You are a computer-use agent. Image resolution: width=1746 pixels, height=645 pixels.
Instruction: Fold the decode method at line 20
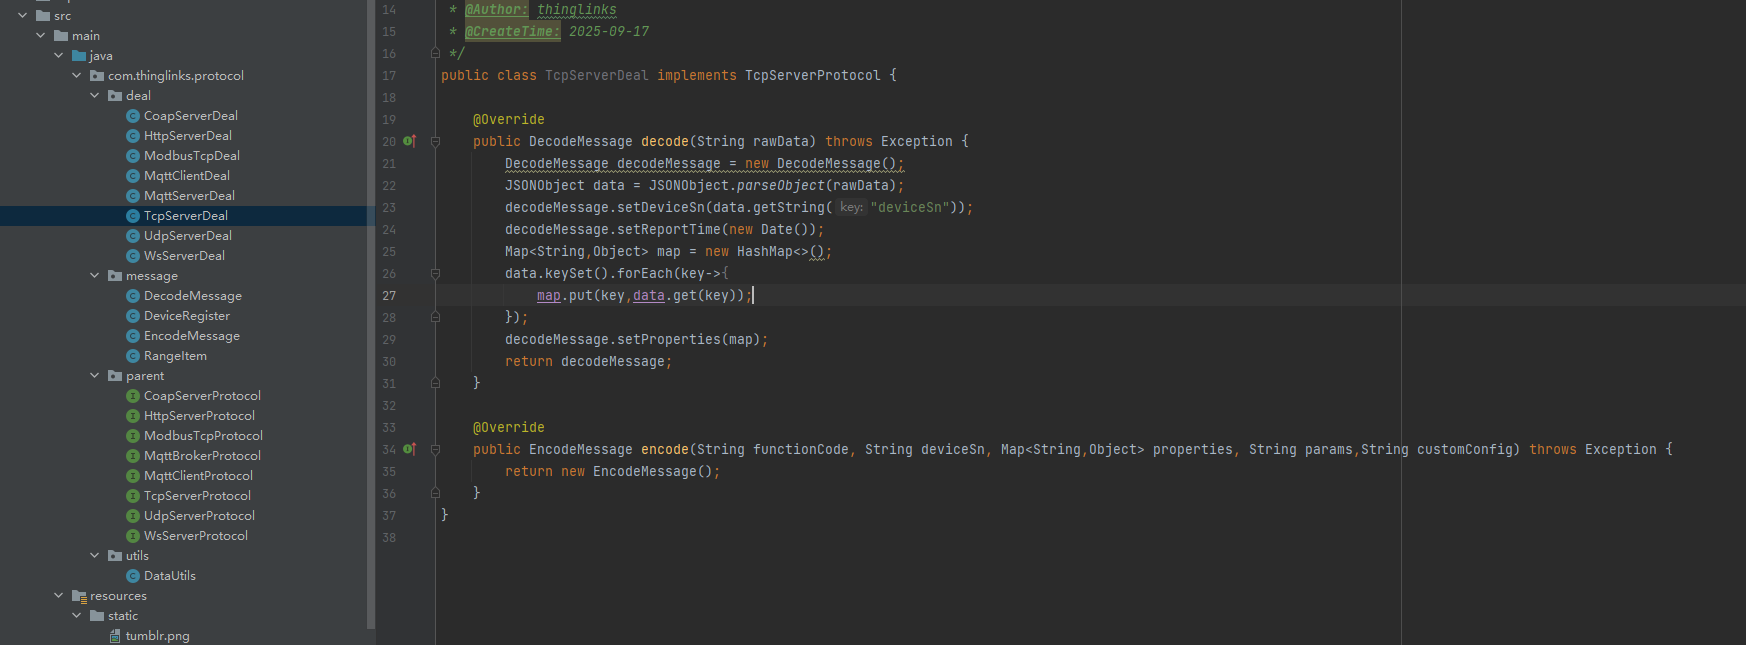tap(435, 142)
